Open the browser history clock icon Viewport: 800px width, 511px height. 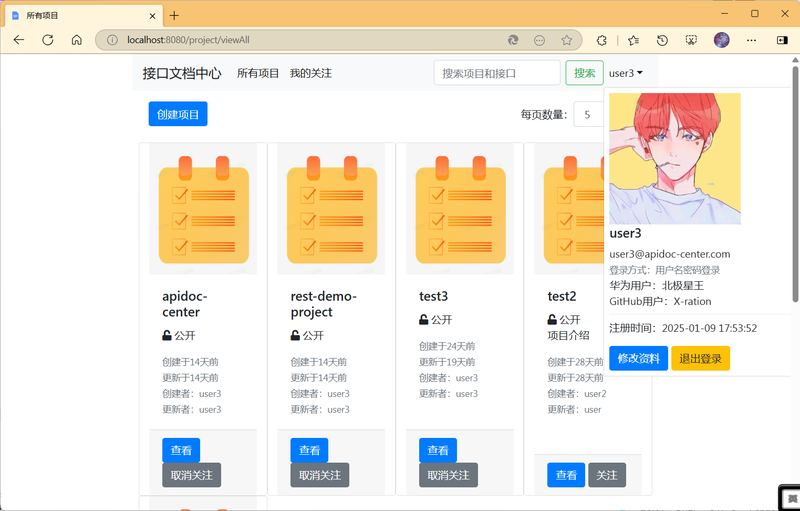tap(662, 40)
